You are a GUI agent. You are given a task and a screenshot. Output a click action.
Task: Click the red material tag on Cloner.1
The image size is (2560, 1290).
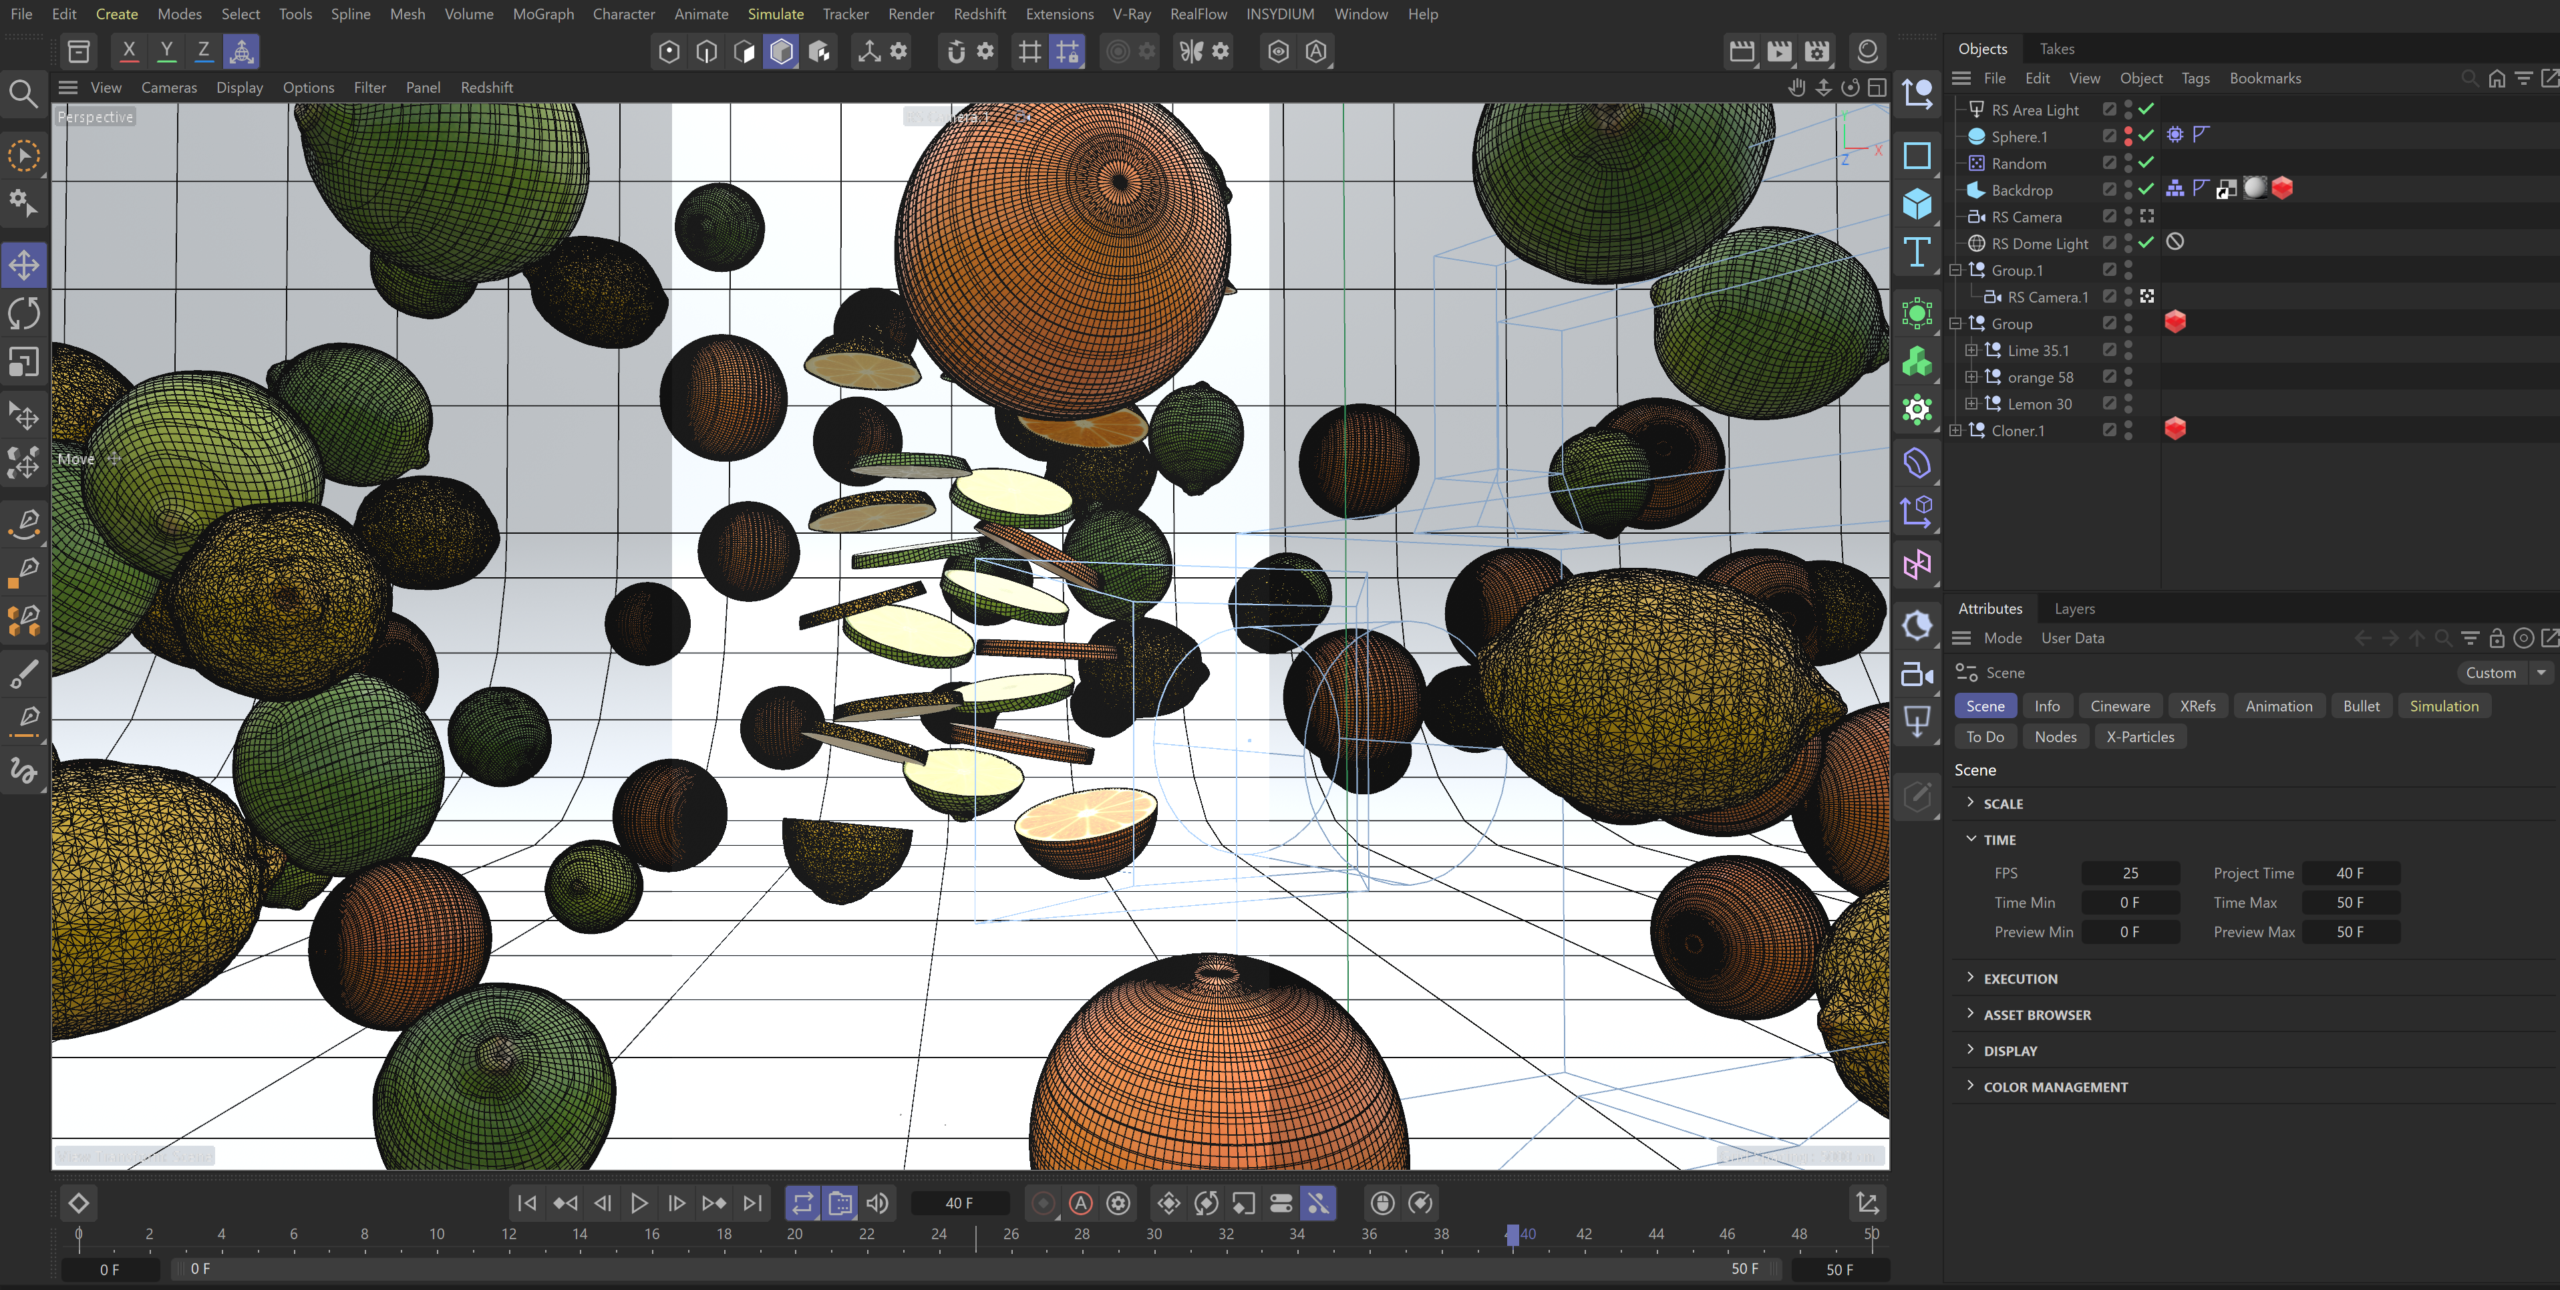point(2174,429)
